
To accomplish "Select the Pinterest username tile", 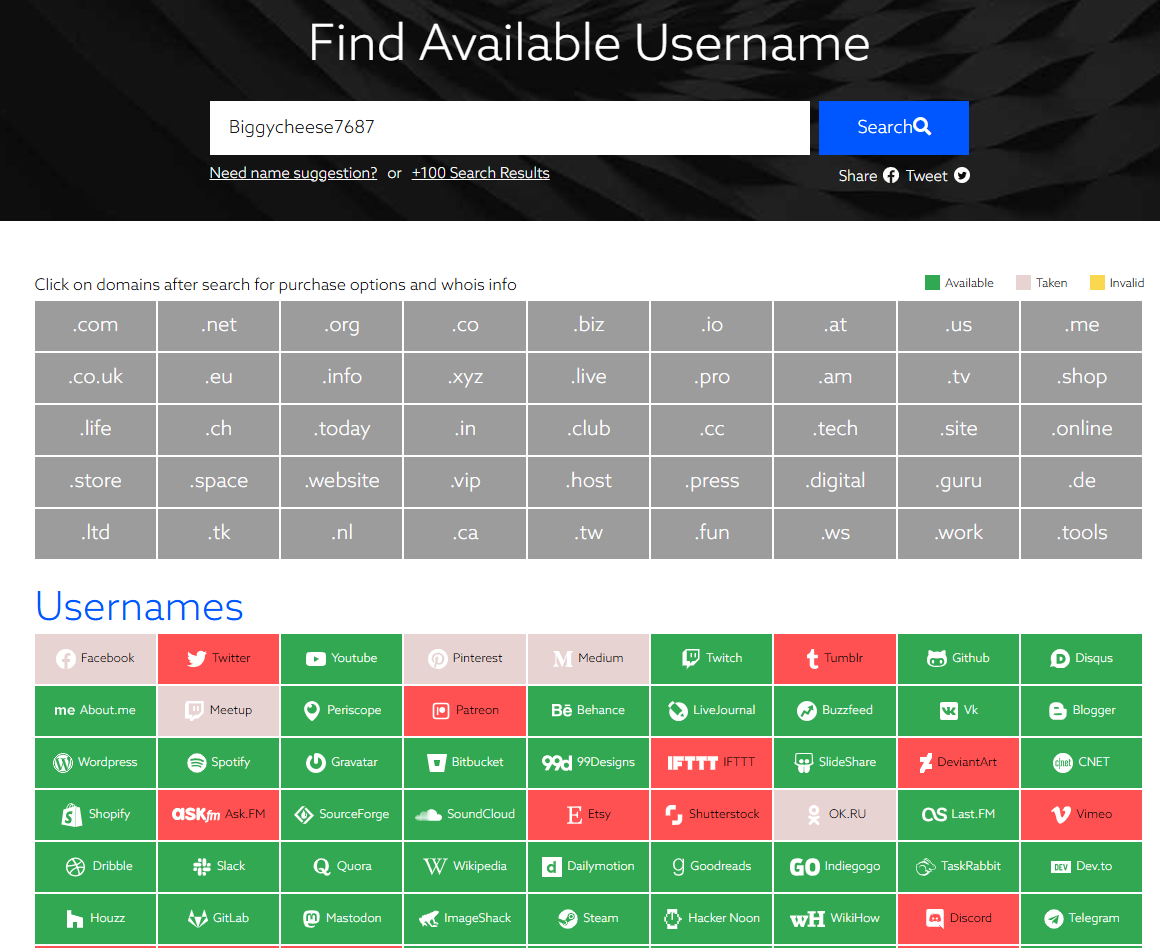I will click(x=465, y=659).
